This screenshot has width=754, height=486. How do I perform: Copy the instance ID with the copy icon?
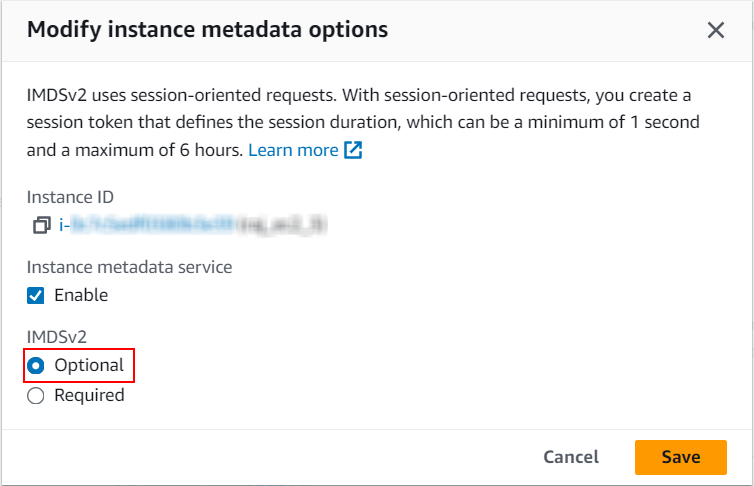(42, 225)
